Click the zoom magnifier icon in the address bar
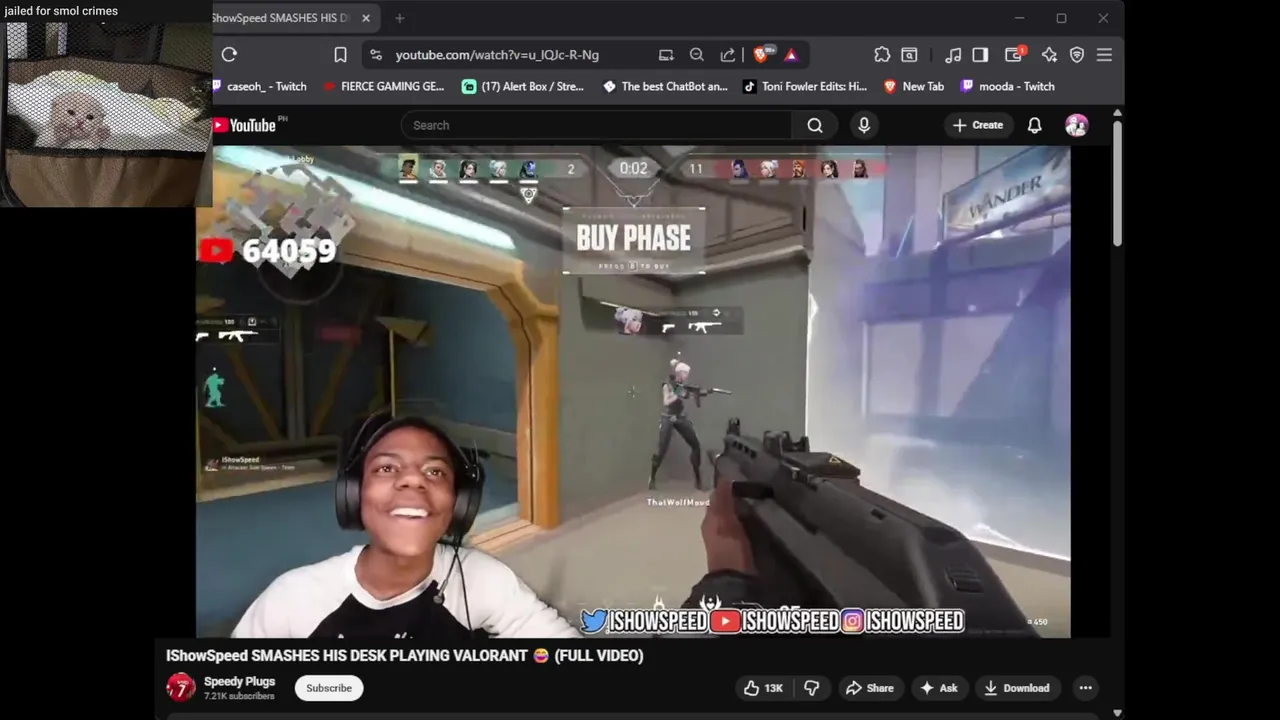1280x720 pixels. click(697, 55)
